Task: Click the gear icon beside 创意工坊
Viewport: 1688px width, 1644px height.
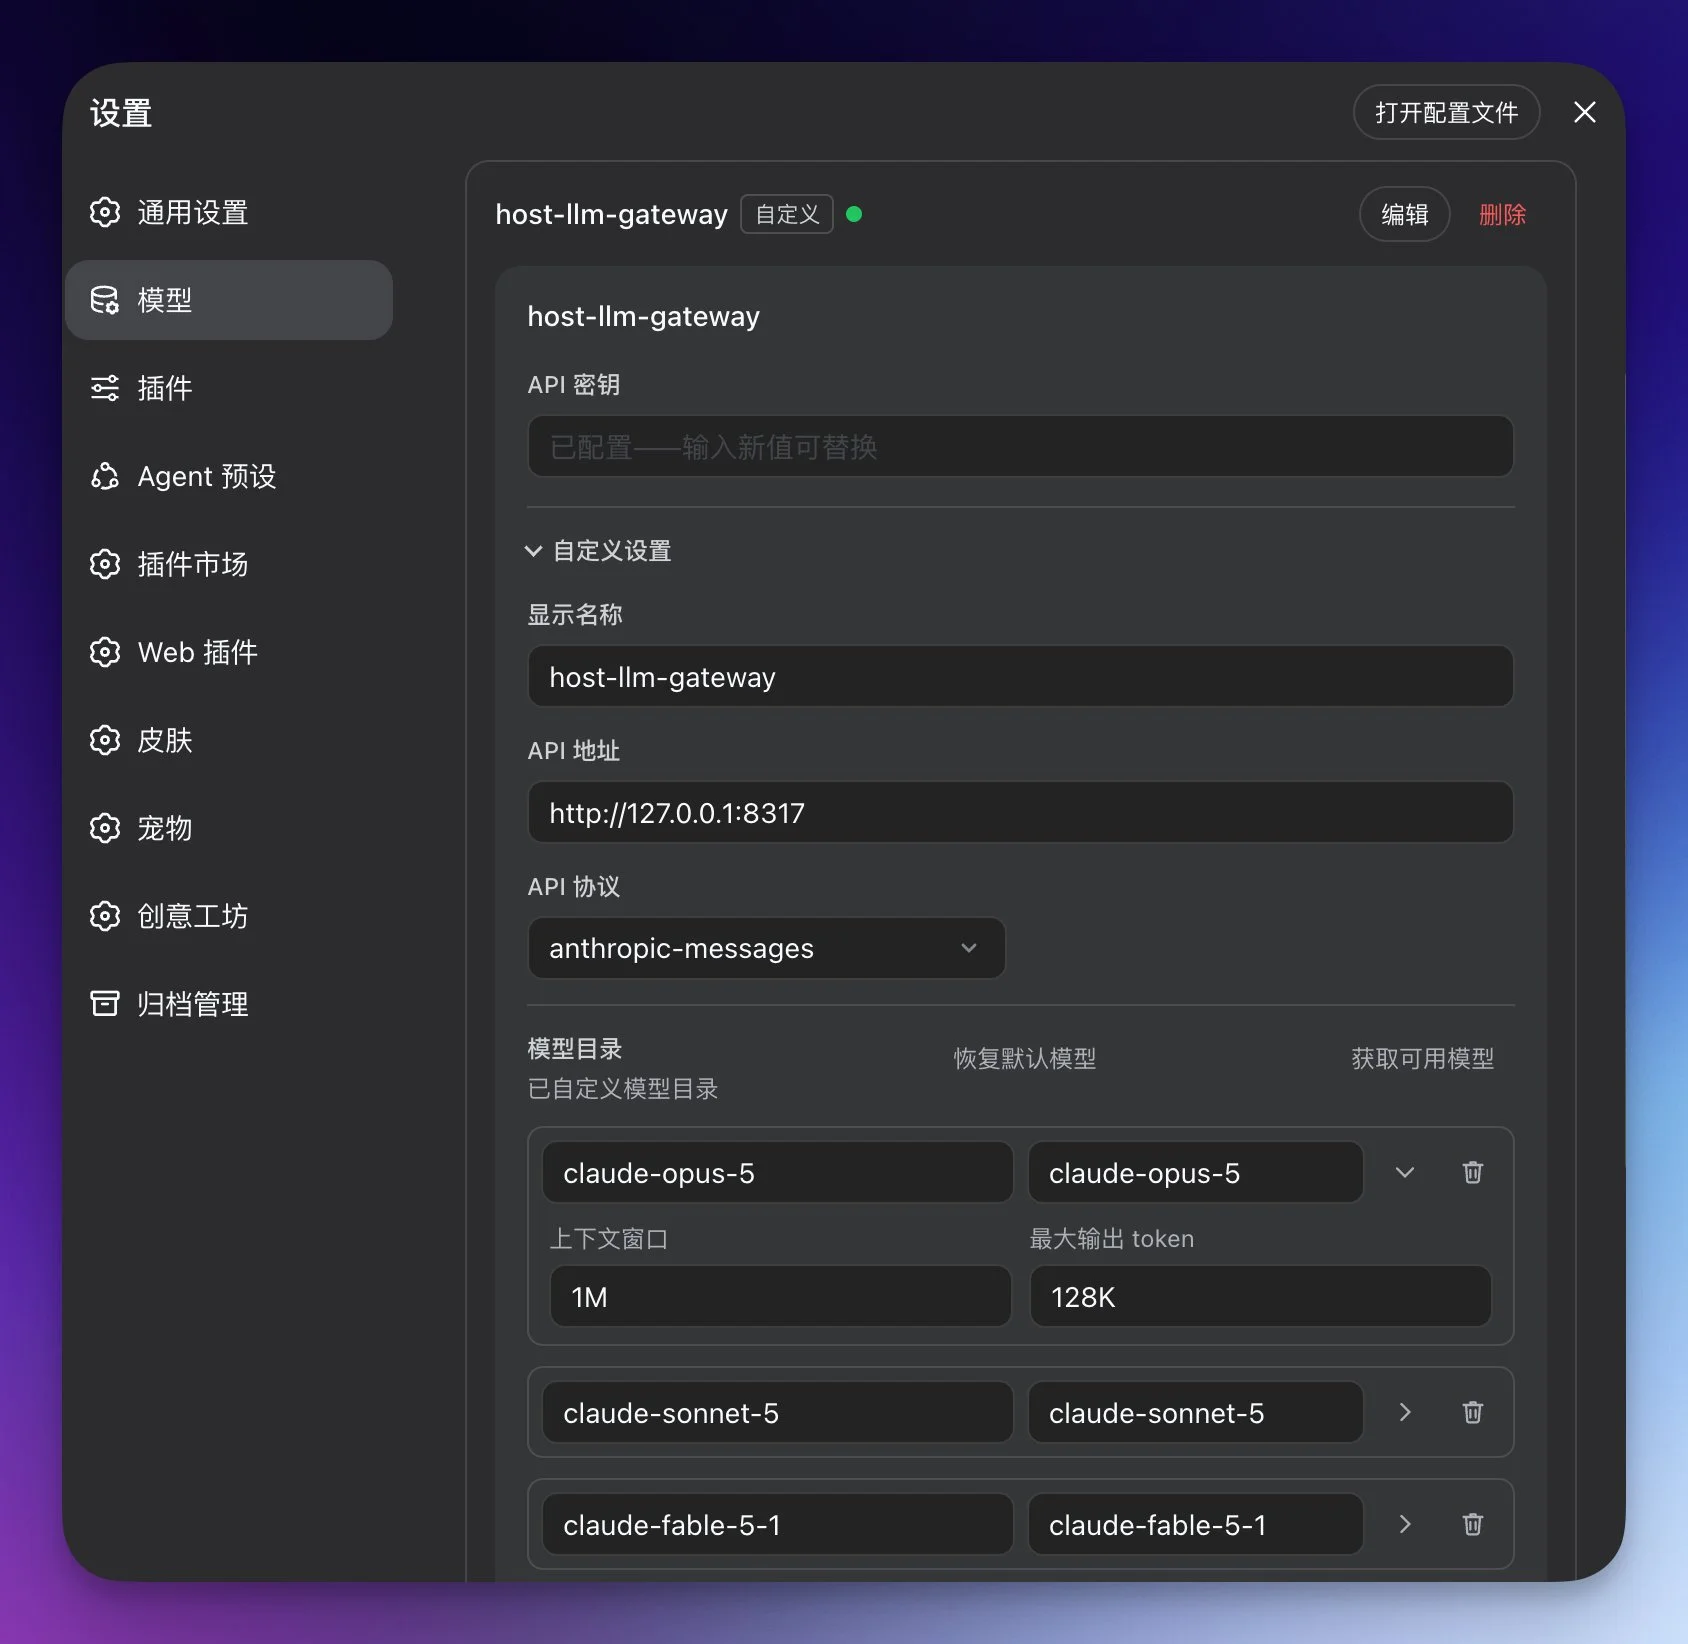Action: [105, 916]
